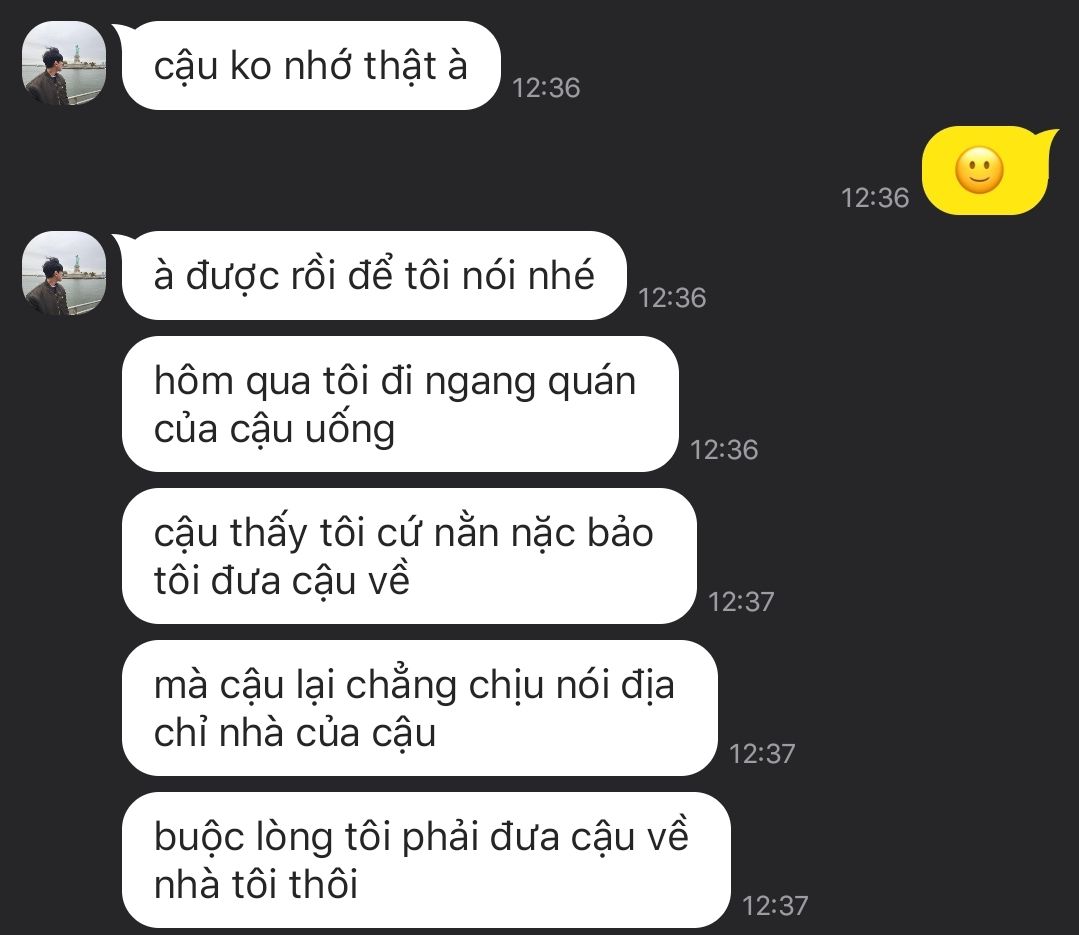Tap the 'hôm qua tôi đi ngang quán' message
The height and width of the screenshot is (935, 1079).
(x=400, y=404)
